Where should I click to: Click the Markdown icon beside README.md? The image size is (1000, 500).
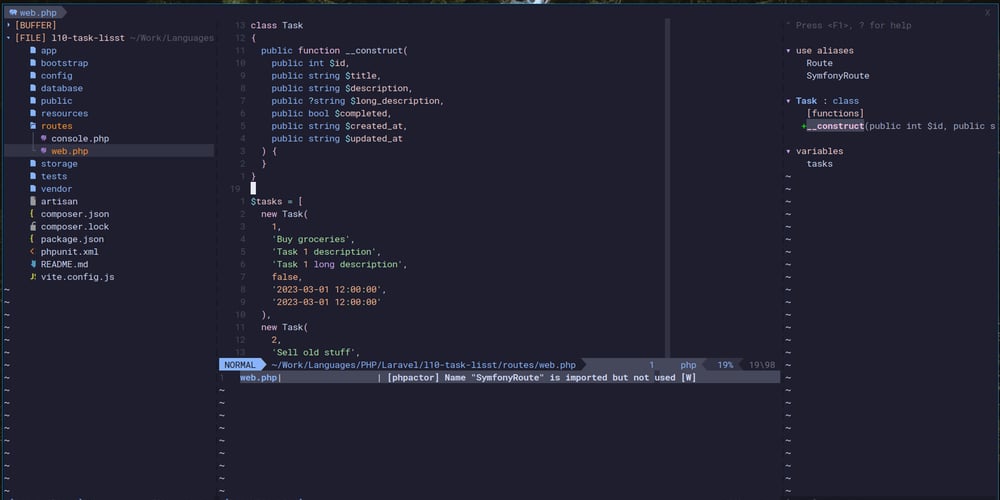33,264
